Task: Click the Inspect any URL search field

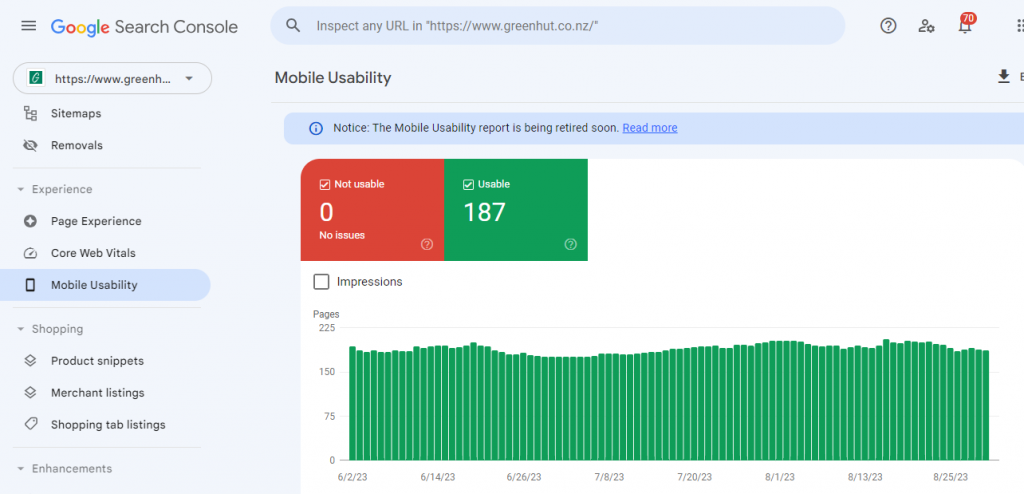Action: click(558, 25)
